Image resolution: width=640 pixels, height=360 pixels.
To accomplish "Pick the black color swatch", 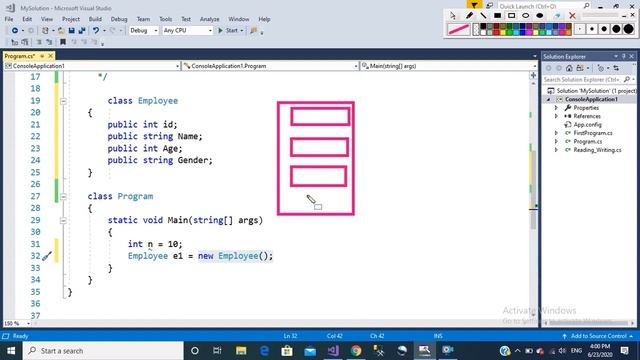I will click(483, 26).
